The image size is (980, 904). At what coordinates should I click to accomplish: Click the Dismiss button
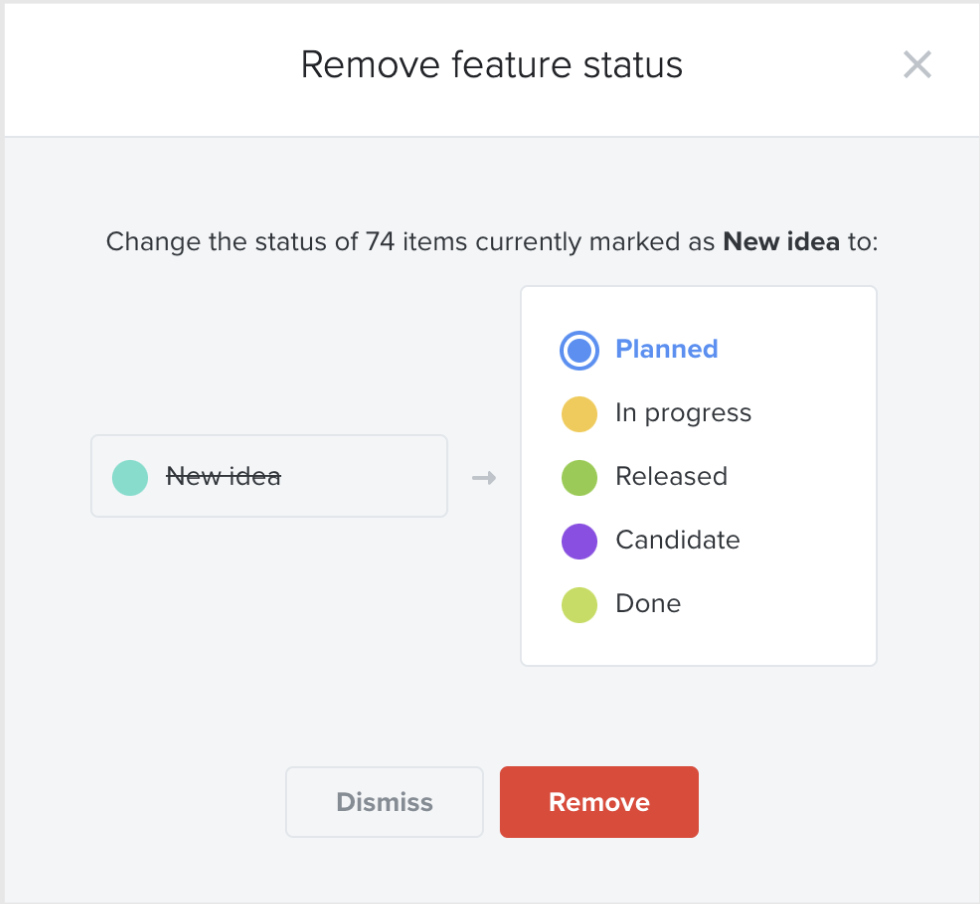click(x=384, y=801)
